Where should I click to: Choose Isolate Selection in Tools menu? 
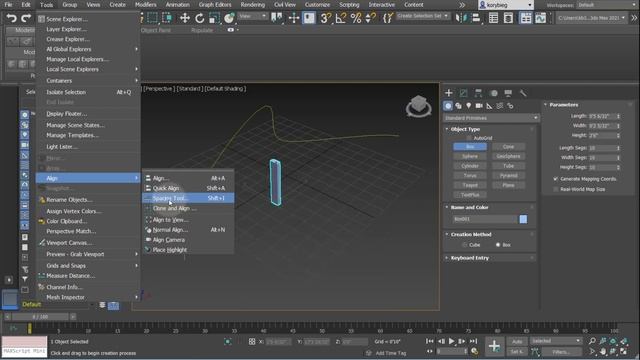[88, 92]
